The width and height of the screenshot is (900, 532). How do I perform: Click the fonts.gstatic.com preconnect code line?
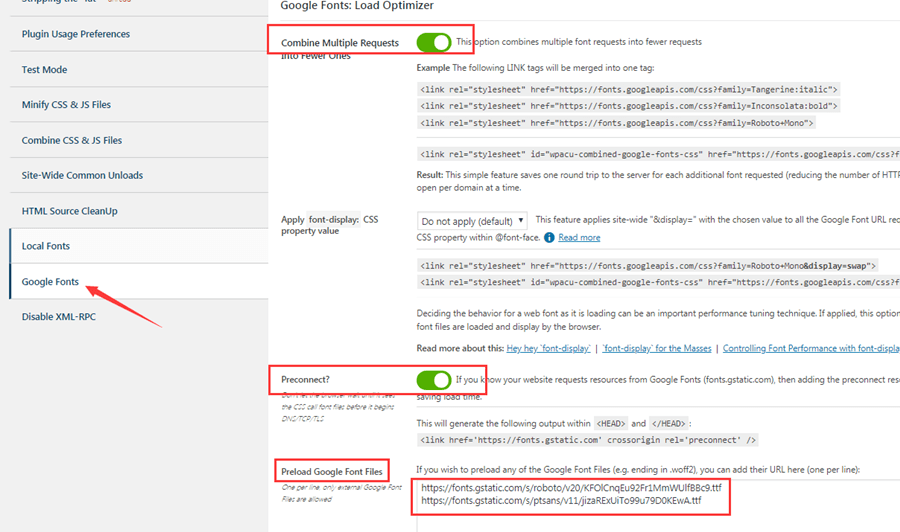coord(588,440)
